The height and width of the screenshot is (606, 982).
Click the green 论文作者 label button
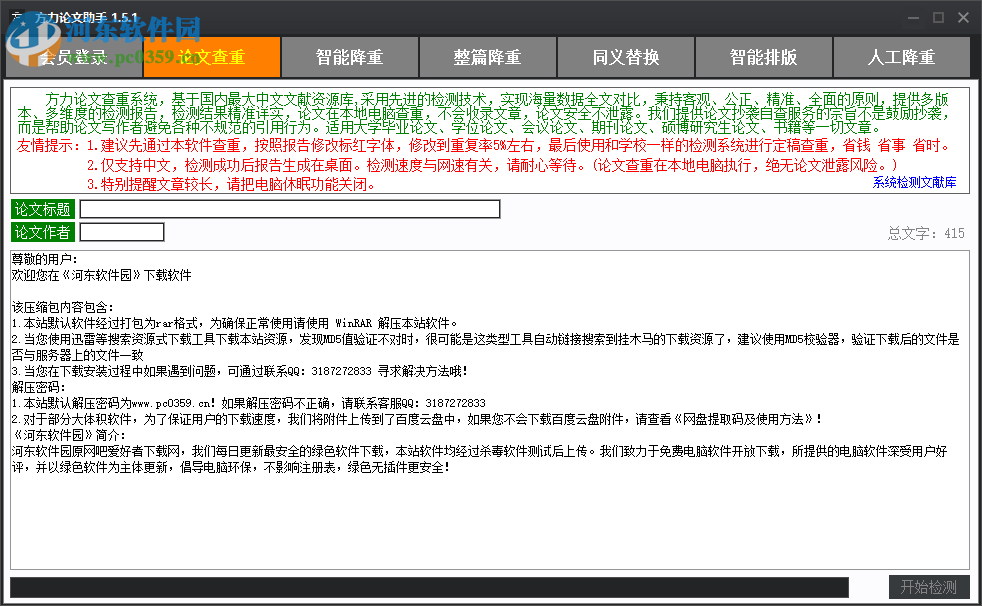tap(42, 231)
